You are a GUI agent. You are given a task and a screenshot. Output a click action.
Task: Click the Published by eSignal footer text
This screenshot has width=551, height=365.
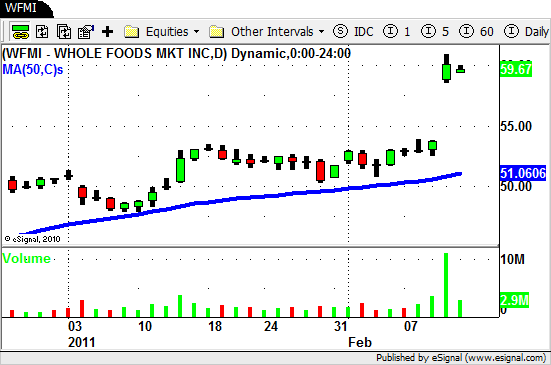[461, 358]
